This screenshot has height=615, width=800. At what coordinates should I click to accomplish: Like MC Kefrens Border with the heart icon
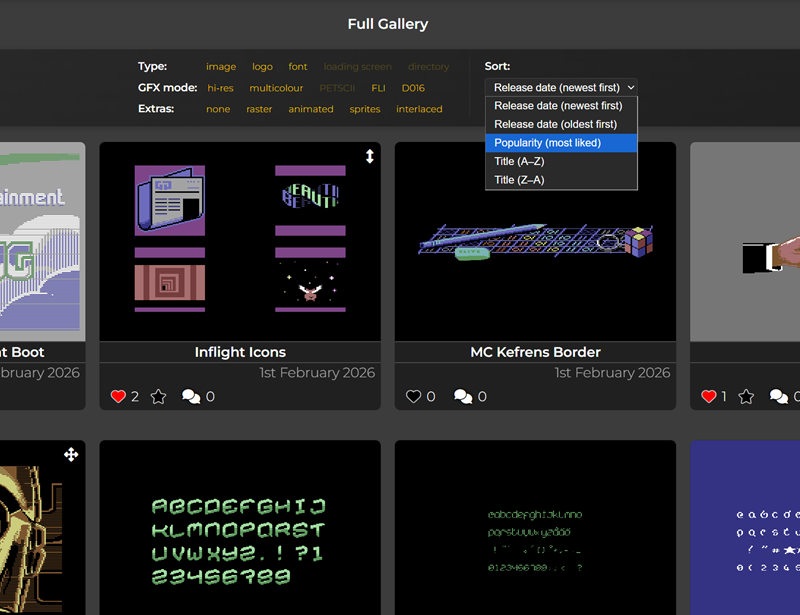[x=413, y=397]
